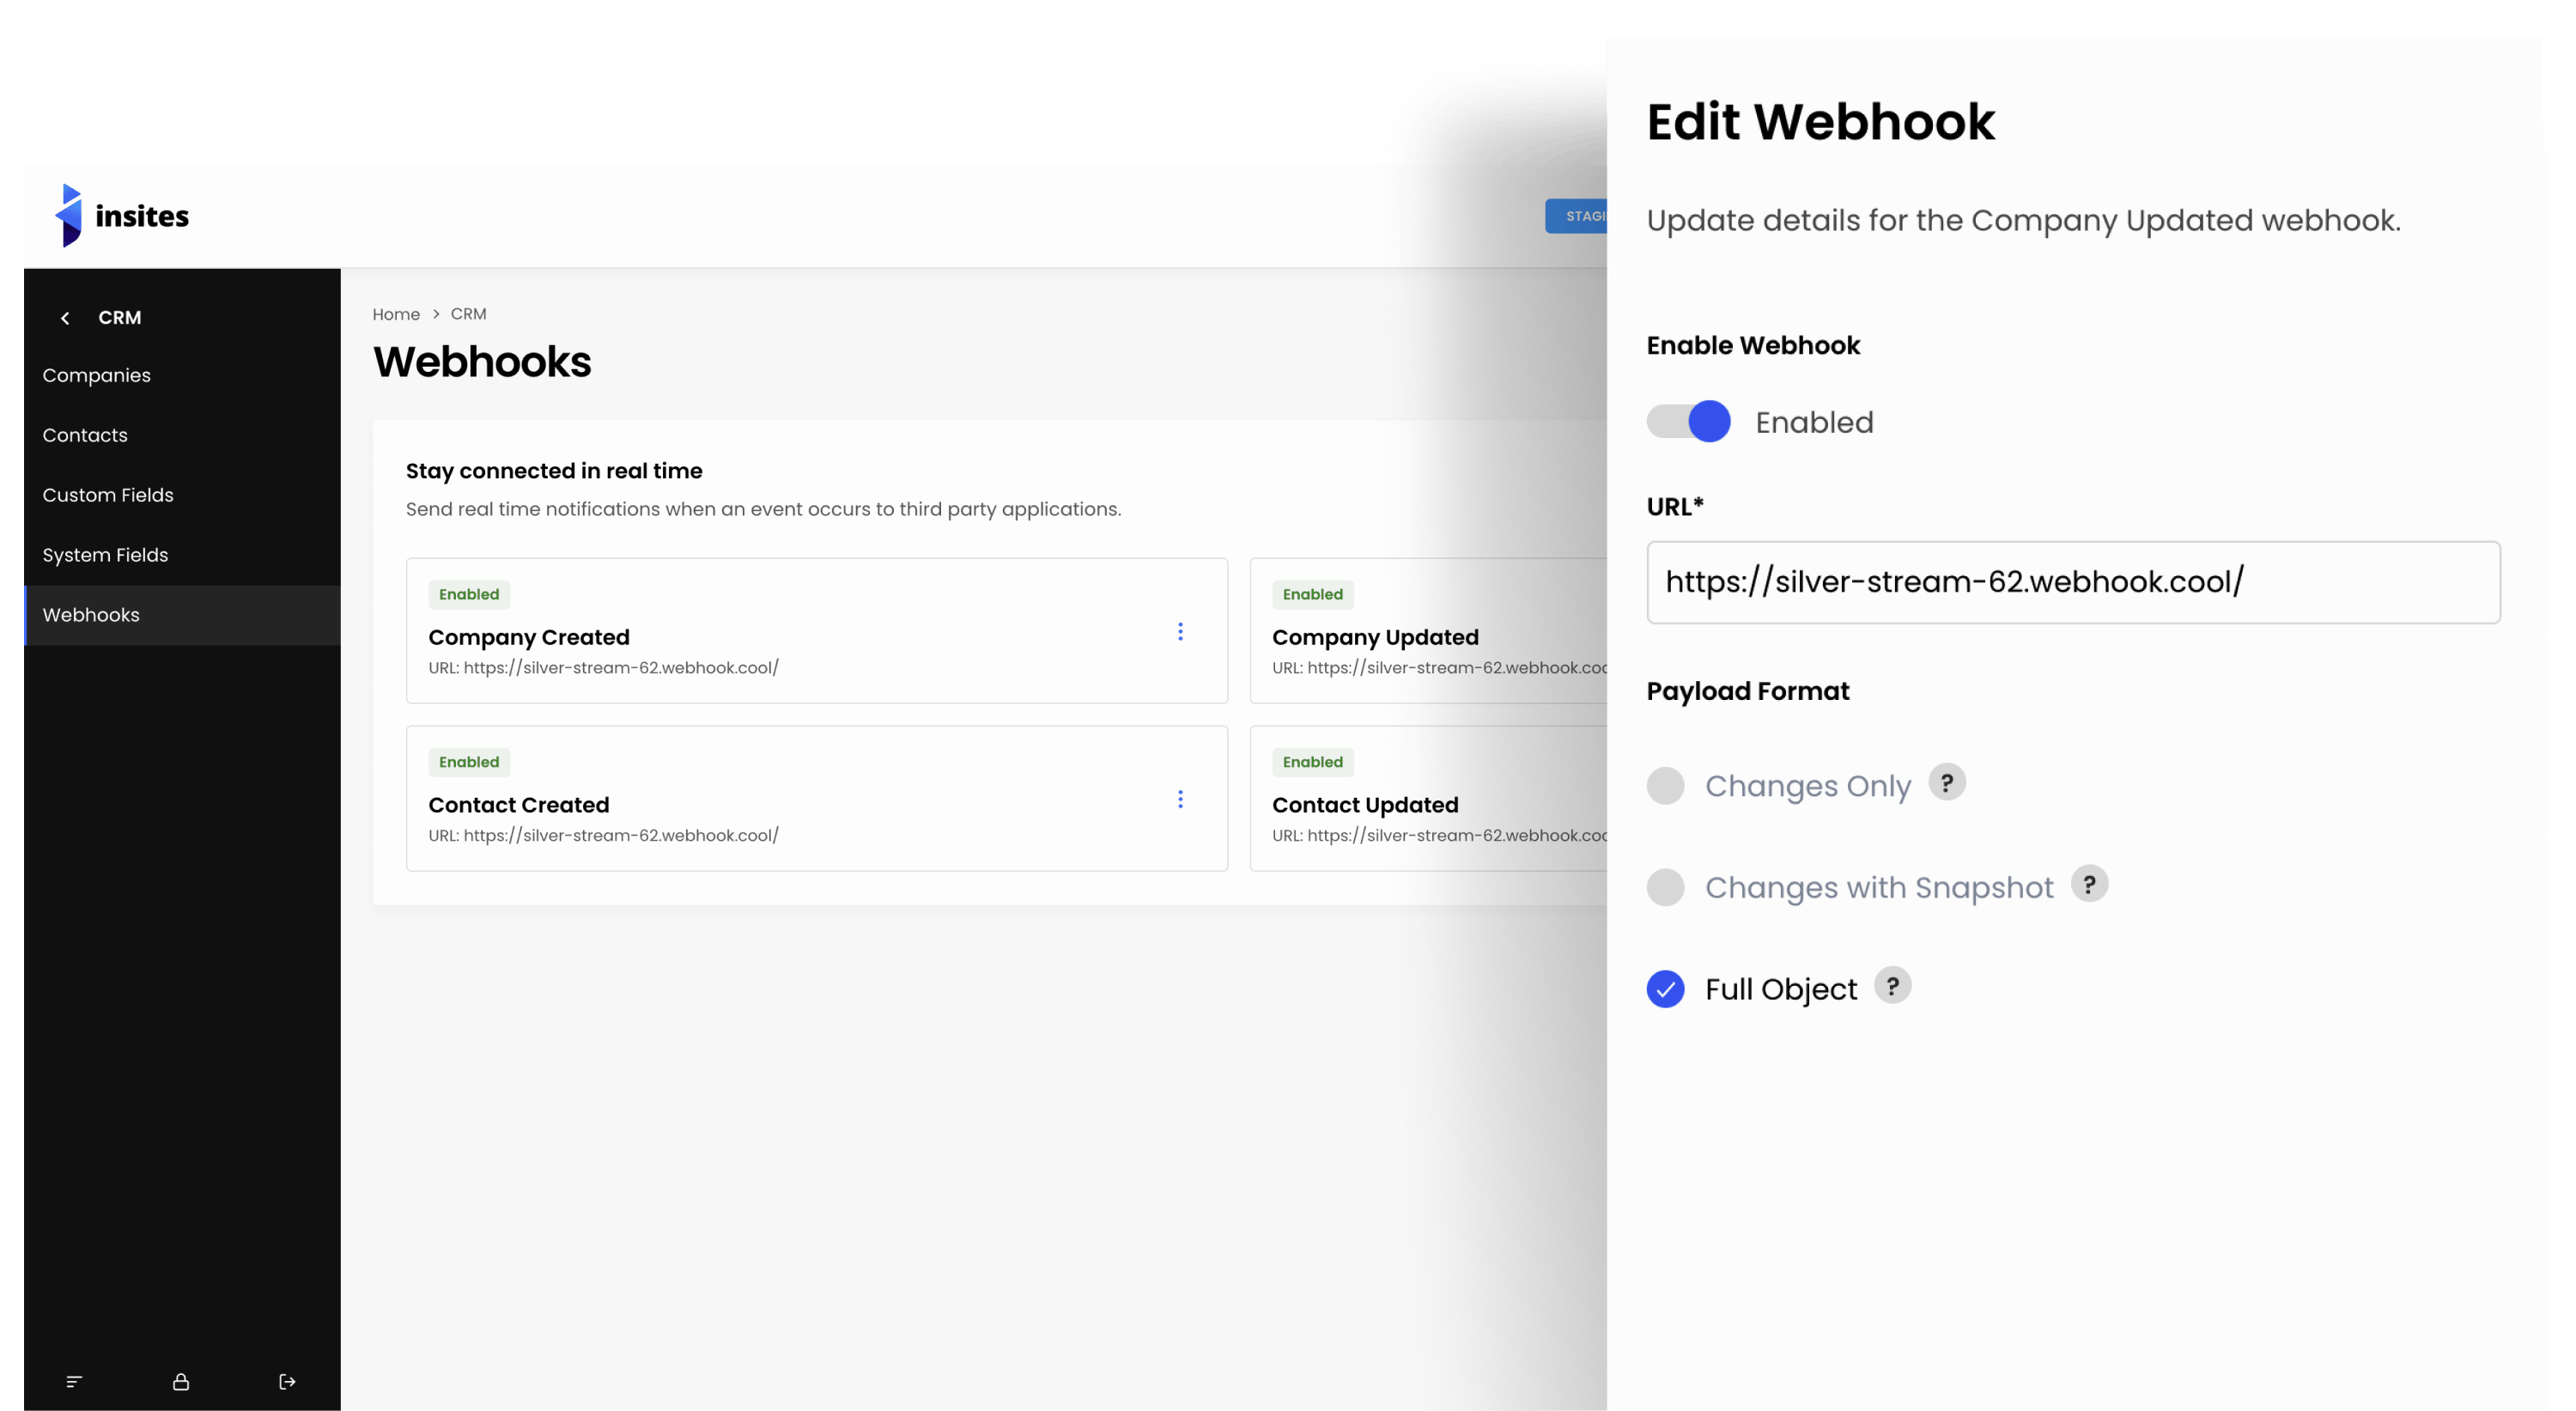Click the insites logo icon
The width and height of the screenshot is (2576, 1411).
[69, 215]
